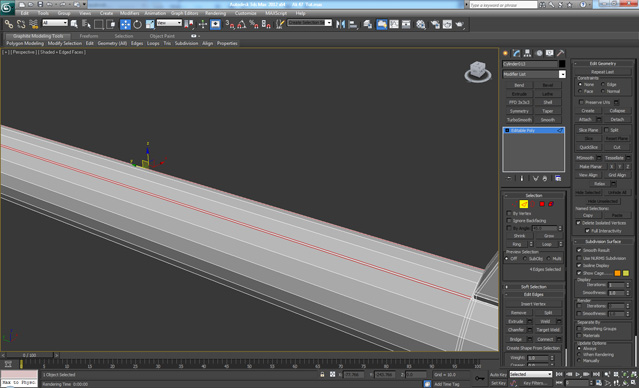The height and width of the screenshot is (388, 639).
Task: Click the QuickSlice button
Action: coord(588,147)
